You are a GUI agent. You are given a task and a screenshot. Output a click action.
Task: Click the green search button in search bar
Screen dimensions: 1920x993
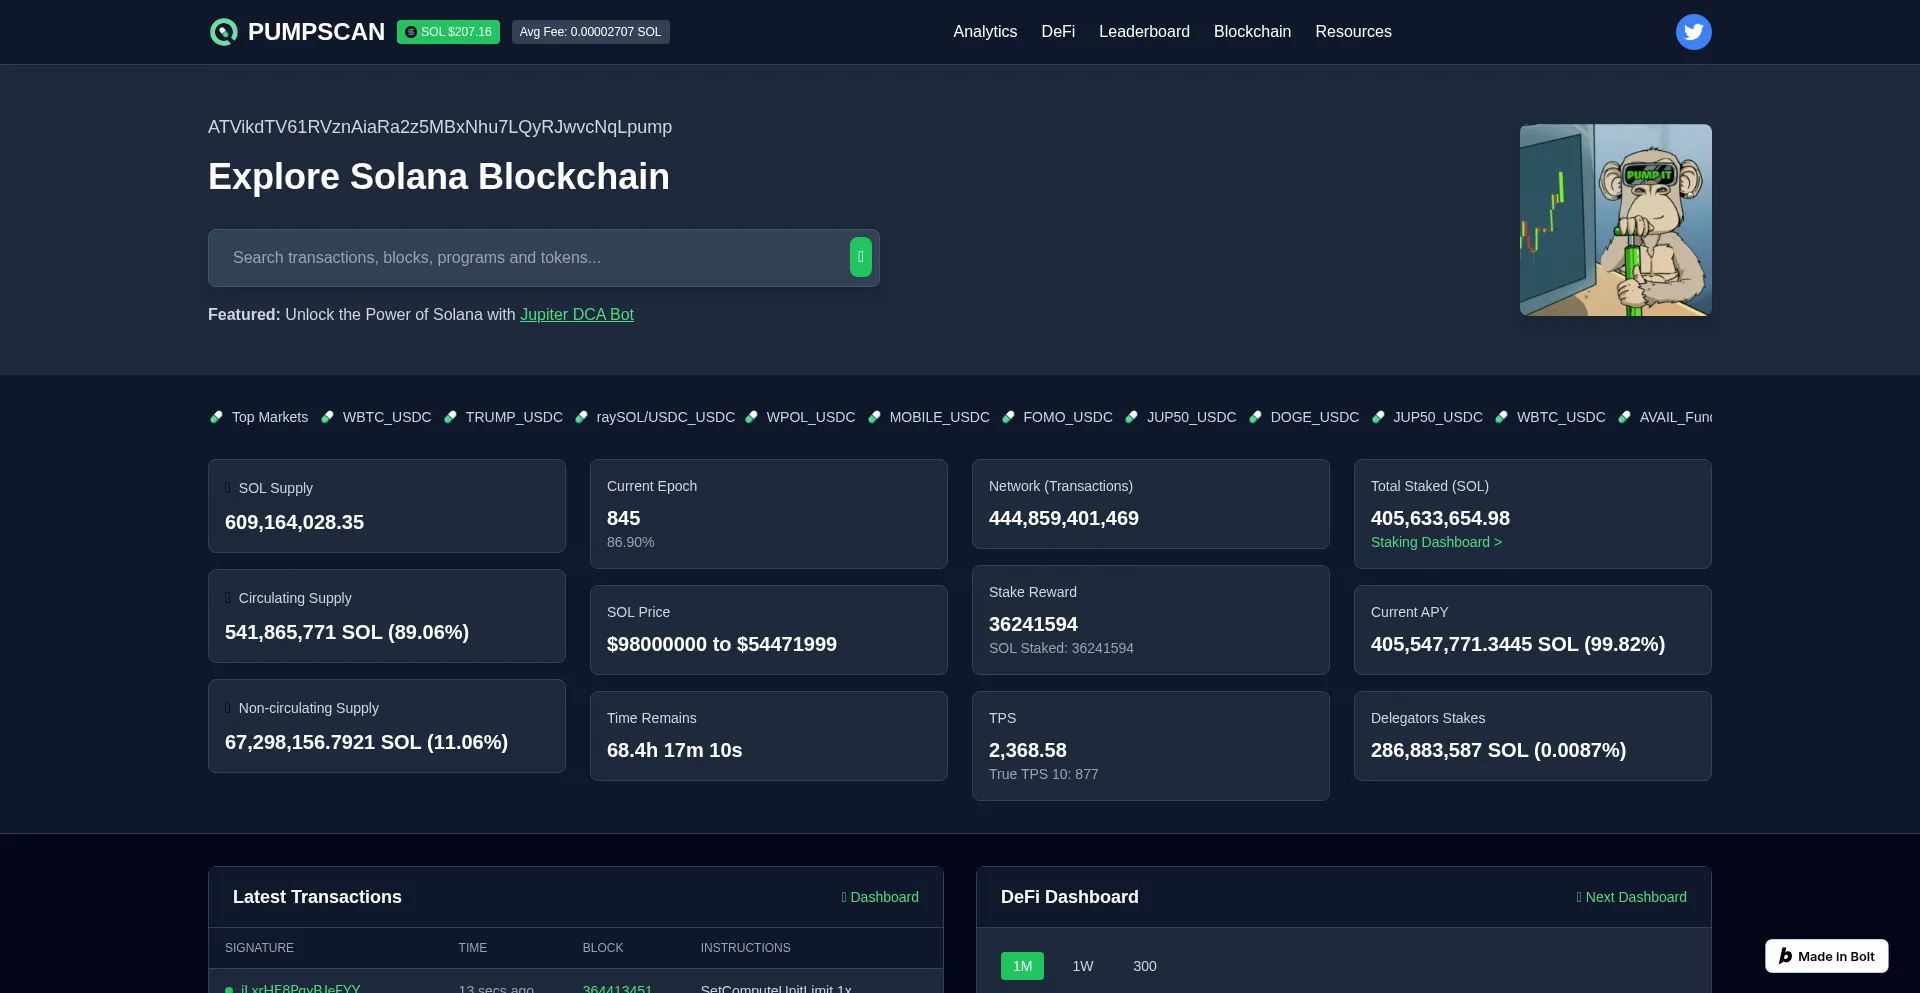(x=859, y=257)
